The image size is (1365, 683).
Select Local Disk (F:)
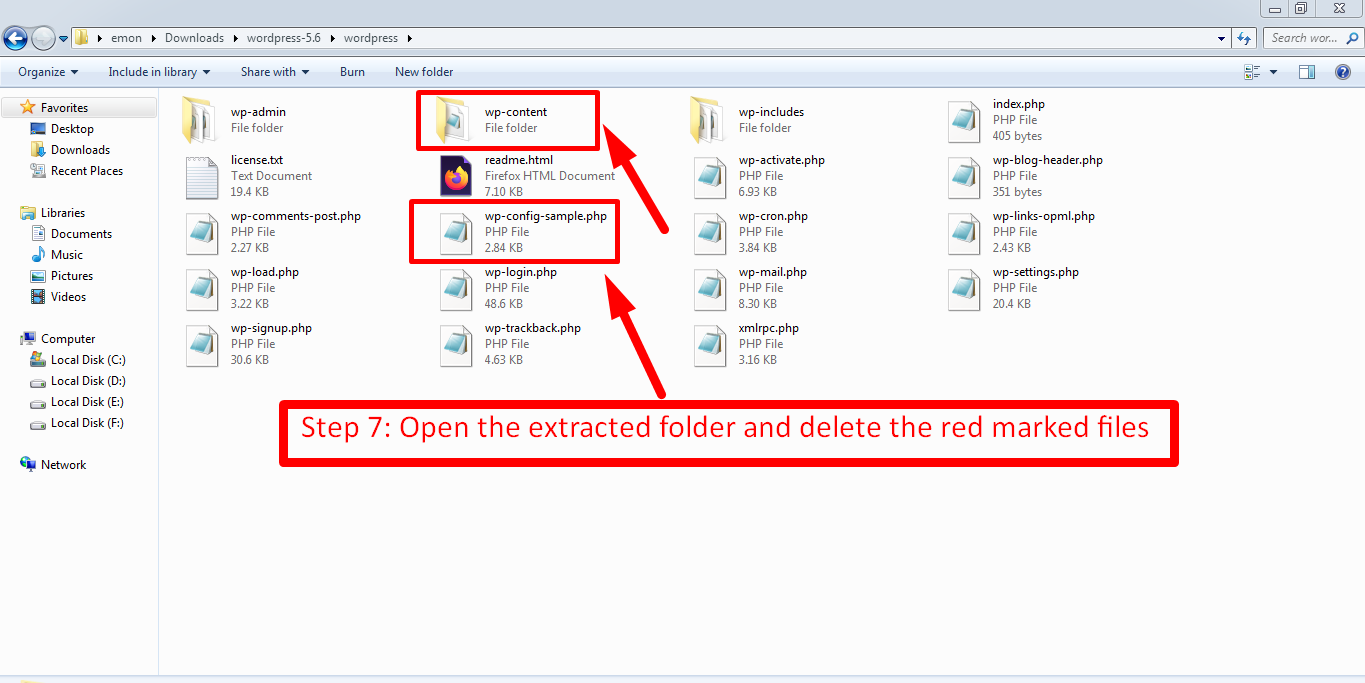coord(88,423)
